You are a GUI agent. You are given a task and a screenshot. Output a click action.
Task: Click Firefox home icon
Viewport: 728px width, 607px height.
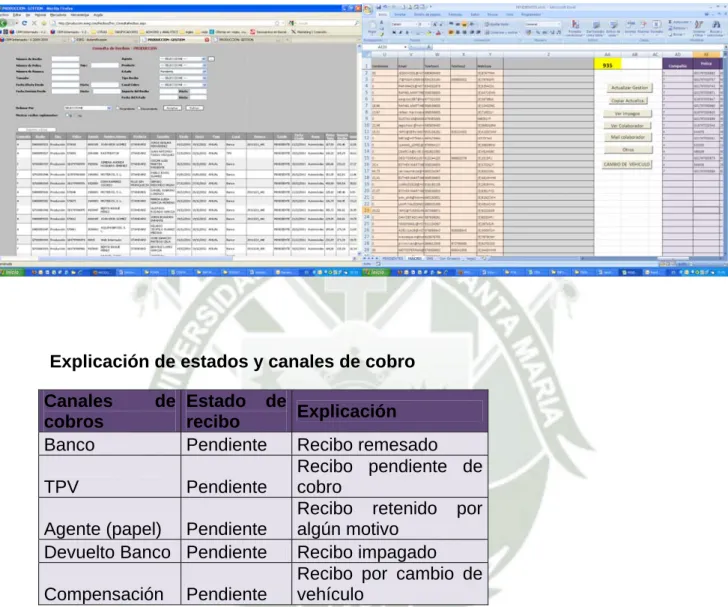point(44,23)
